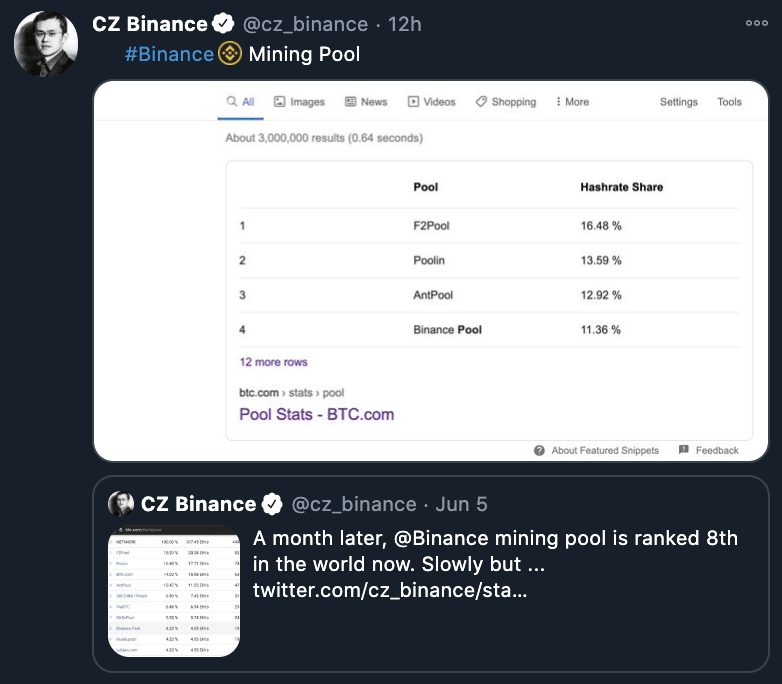
Task: Open the three-dot tweet options menu
Action: [757, 23]
